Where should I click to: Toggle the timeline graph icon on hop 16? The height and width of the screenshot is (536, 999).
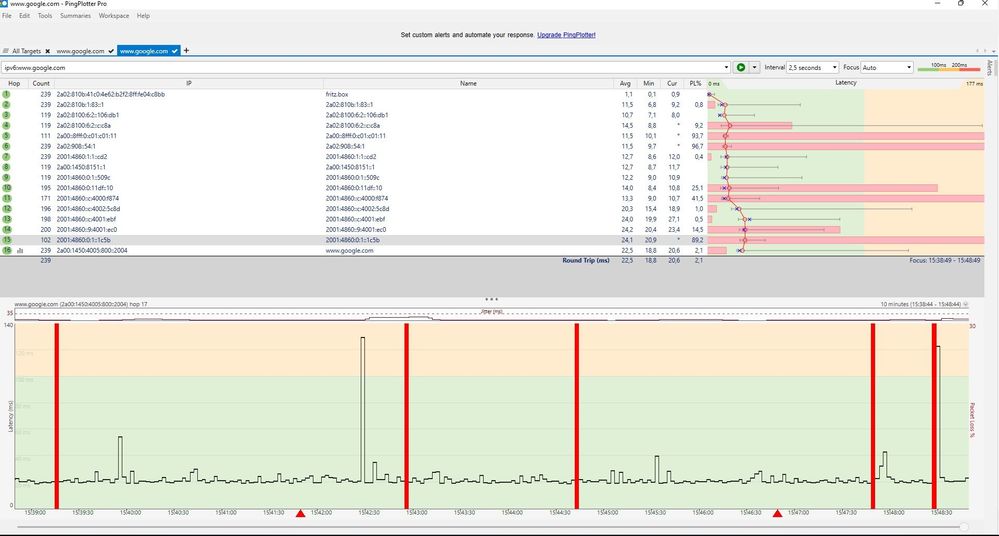(20, 250)
